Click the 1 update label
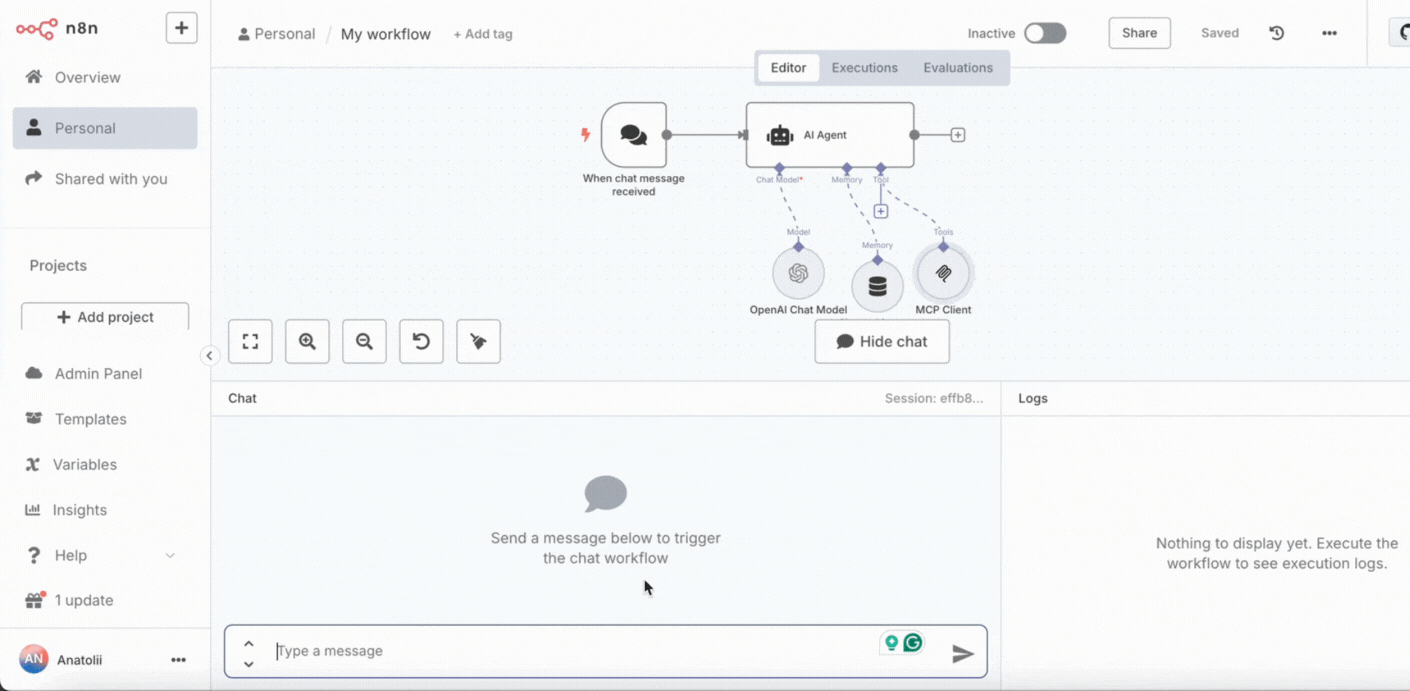The height and width of the screenshot is (691, 1410). point(84,600)
